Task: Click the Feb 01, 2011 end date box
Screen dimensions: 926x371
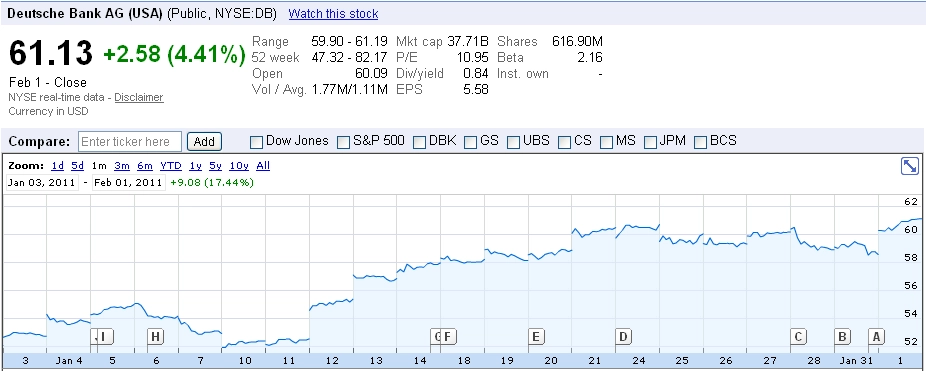Action: (128, 183)
